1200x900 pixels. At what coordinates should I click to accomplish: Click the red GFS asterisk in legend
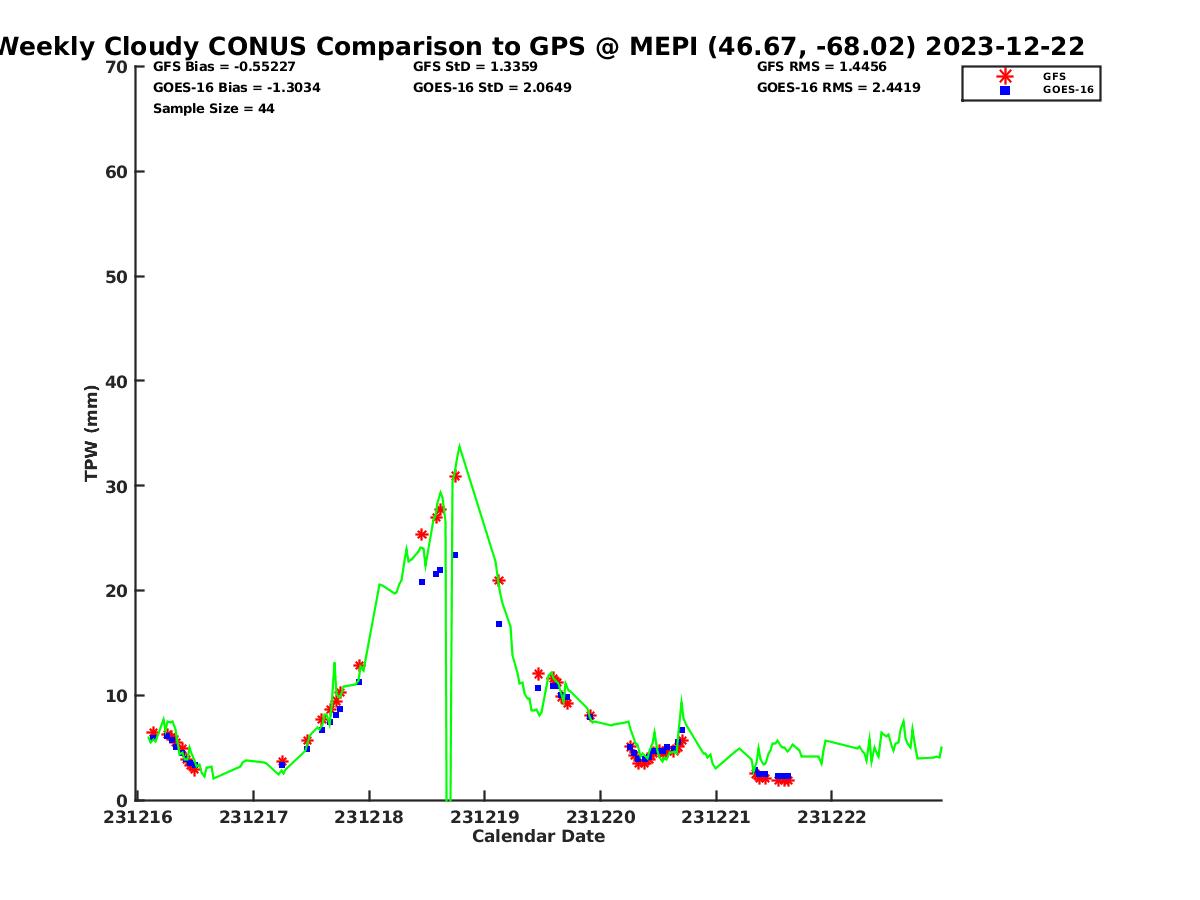coord(1004,76)
